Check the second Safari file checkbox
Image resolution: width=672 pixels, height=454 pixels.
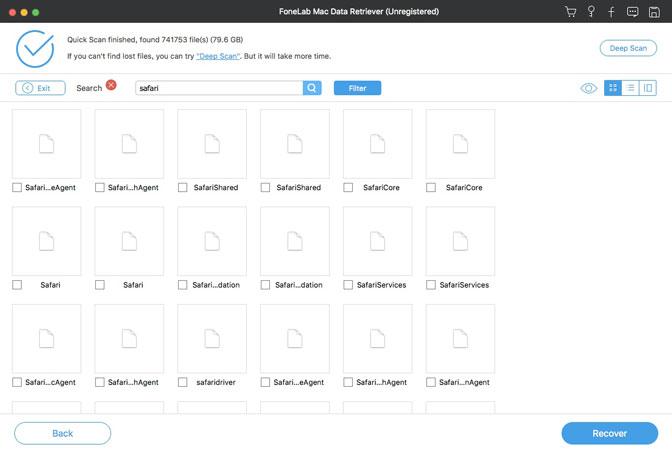pos(100,285)
